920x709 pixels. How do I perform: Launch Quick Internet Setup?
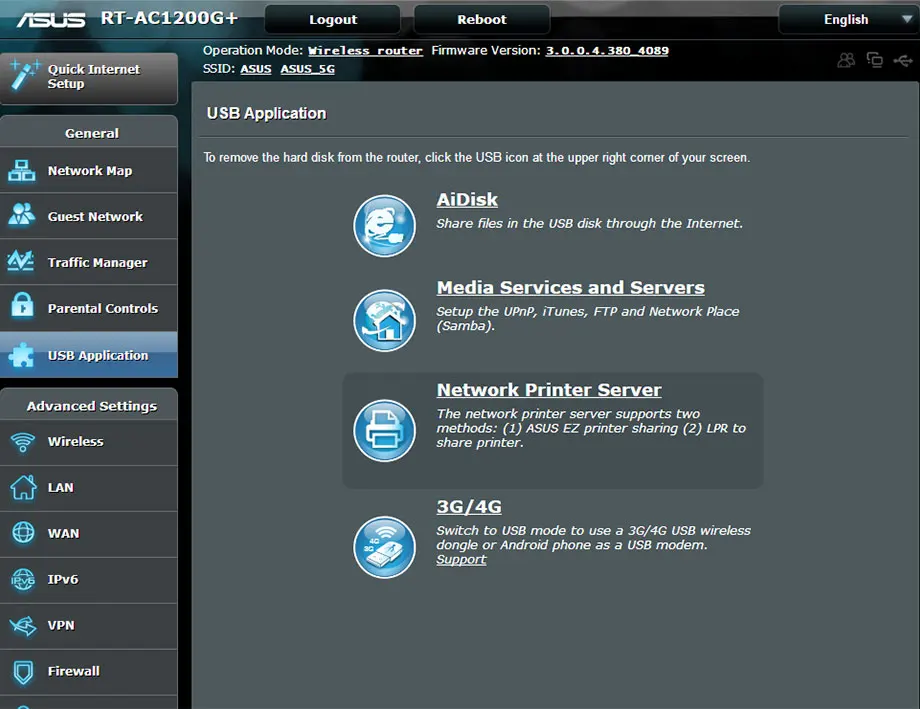click(89, 79)
